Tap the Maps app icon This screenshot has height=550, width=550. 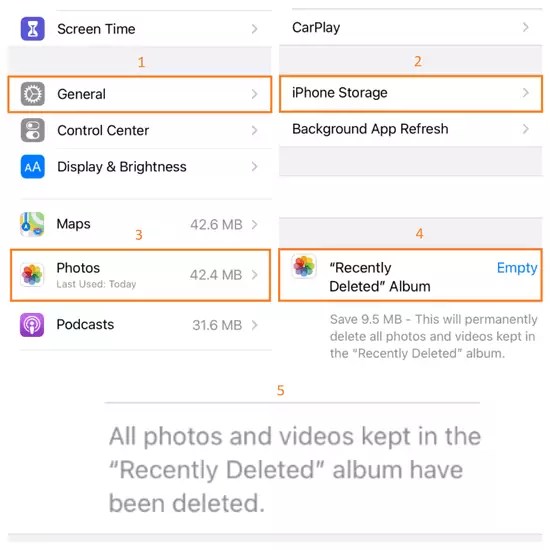32,224
